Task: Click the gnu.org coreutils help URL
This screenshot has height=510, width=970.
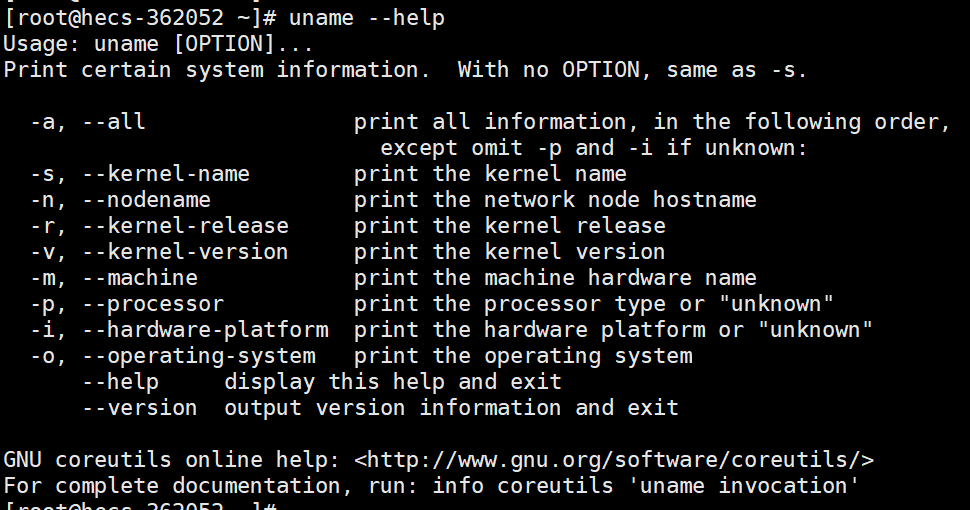Action: pyautogui.click(x=614, y=460)
